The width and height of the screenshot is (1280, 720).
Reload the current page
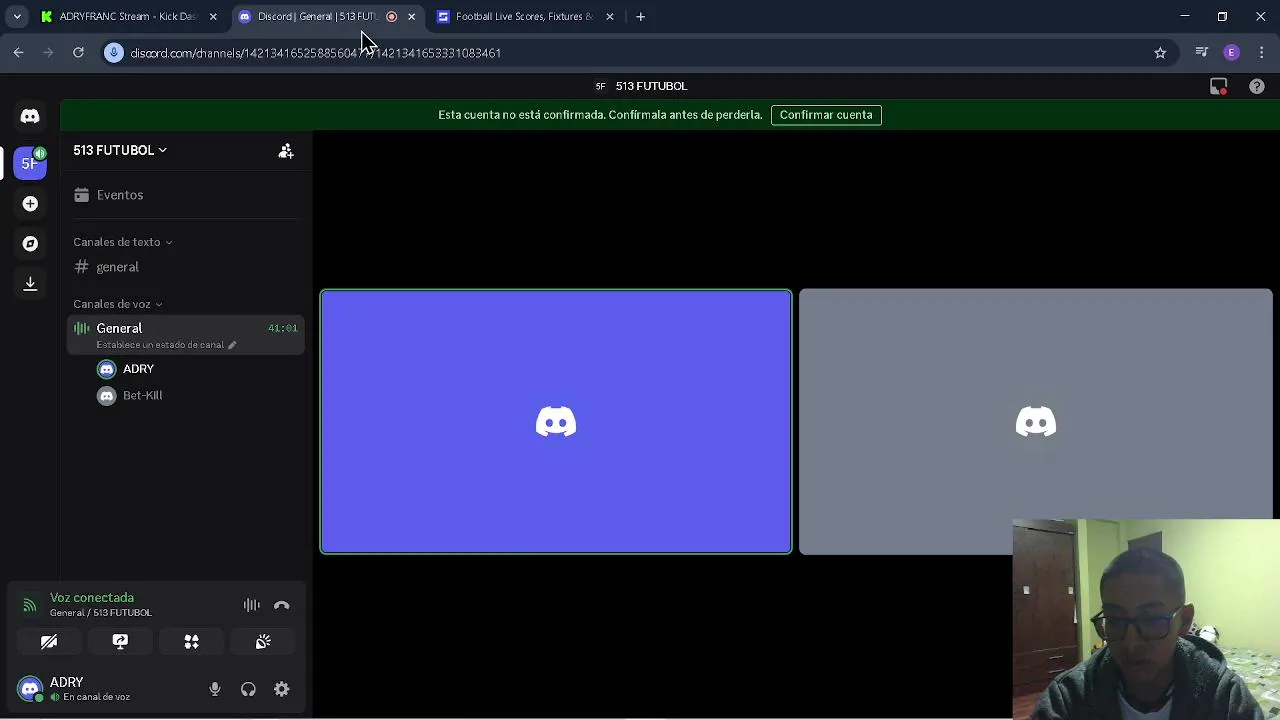tap(78, 53)
